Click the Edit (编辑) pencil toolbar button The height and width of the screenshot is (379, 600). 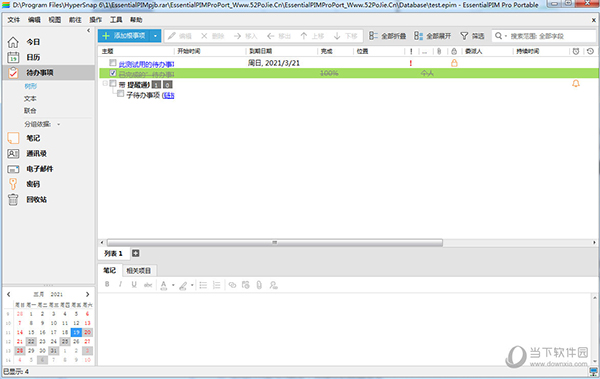179,36
